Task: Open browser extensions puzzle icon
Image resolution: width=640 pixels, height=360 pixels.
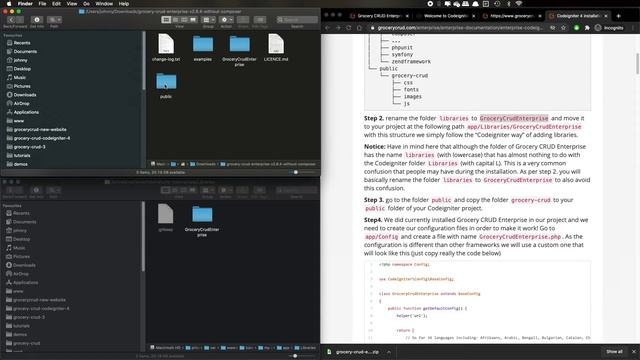Action: (x=587, y=28)
